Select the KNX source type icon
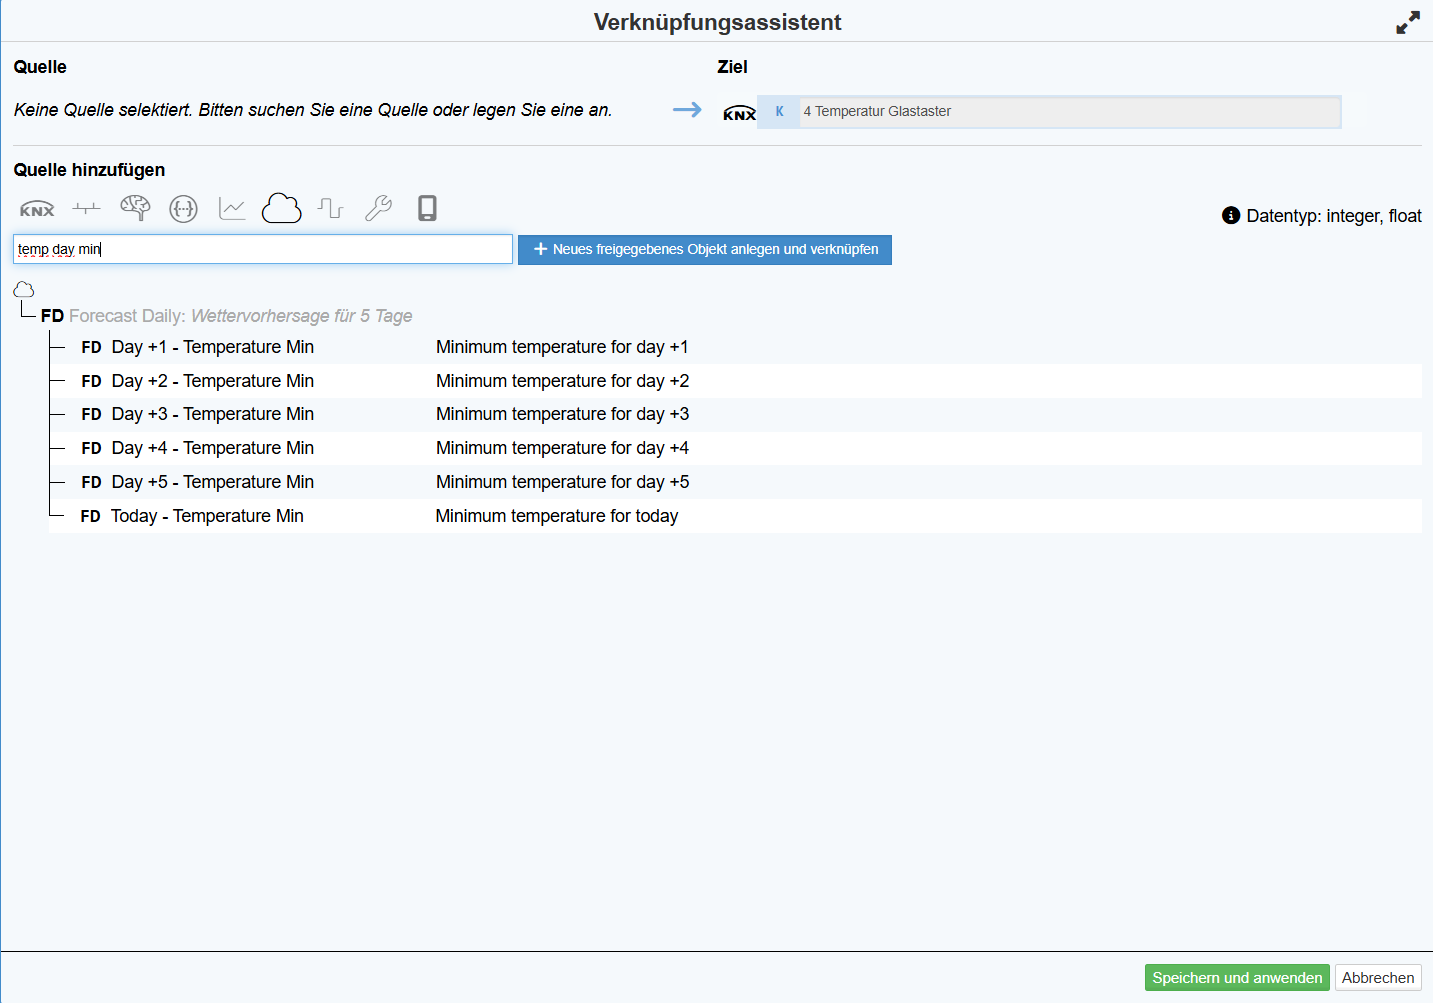This screenshot has height=1003, width=1433. 37,209
